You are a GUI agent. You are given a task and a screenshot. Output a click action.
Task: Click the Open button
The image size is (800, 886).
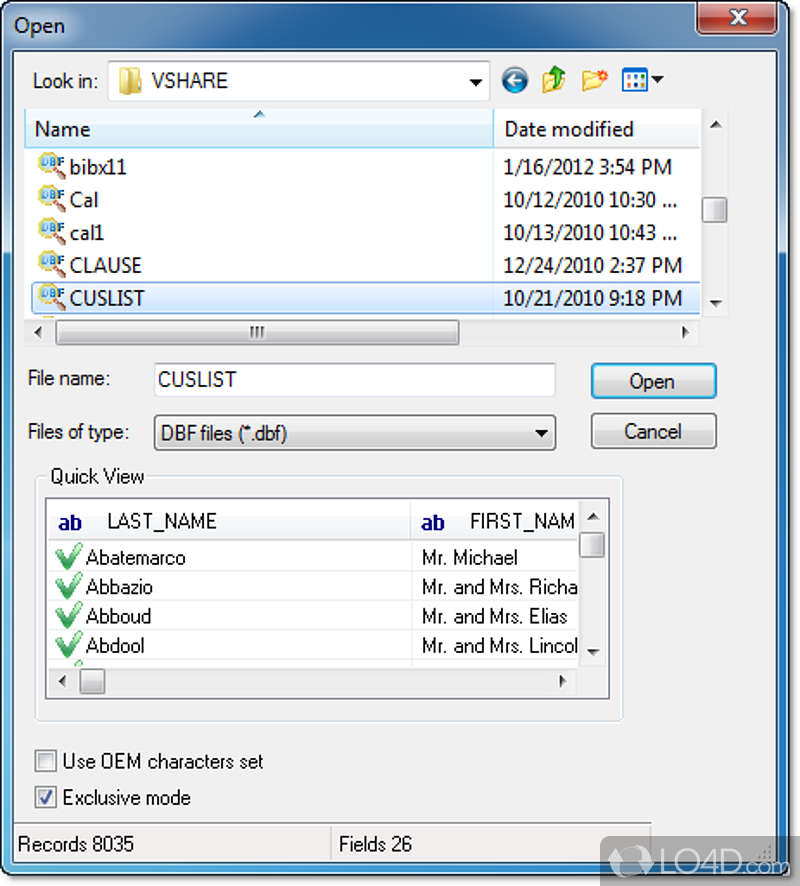pos(654,381)
